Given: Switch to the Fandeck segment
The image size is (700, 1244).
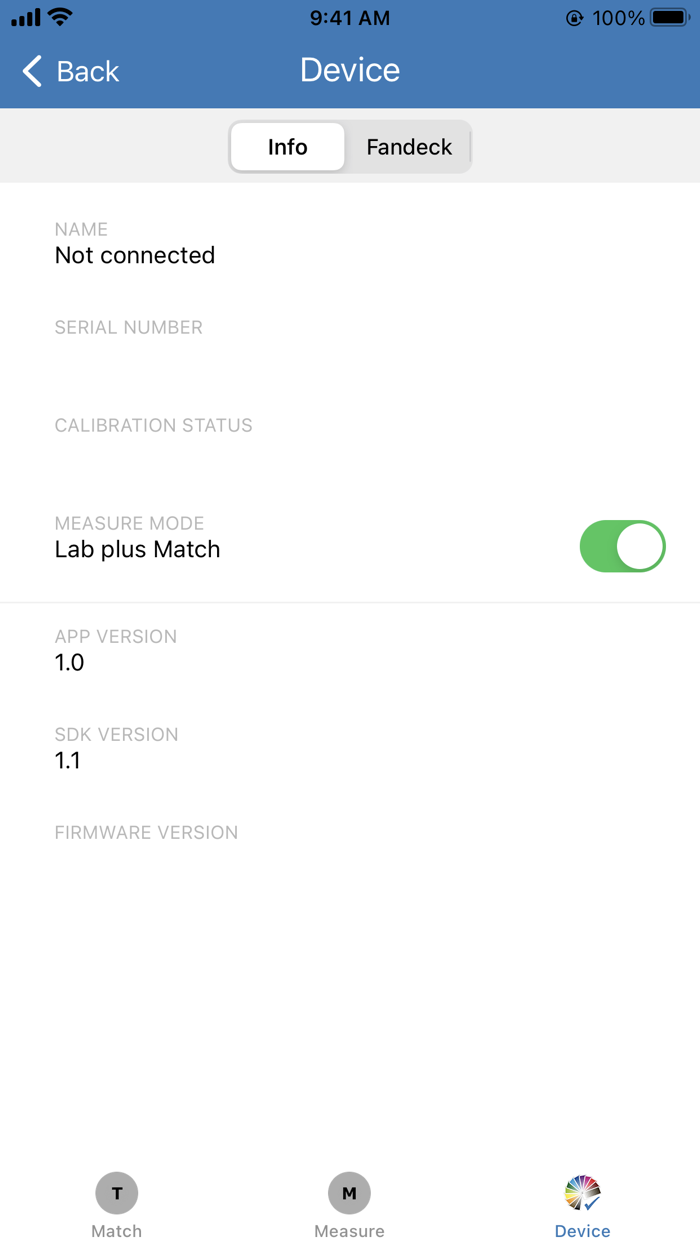Looking at the screenshot, I should [409, 147].
